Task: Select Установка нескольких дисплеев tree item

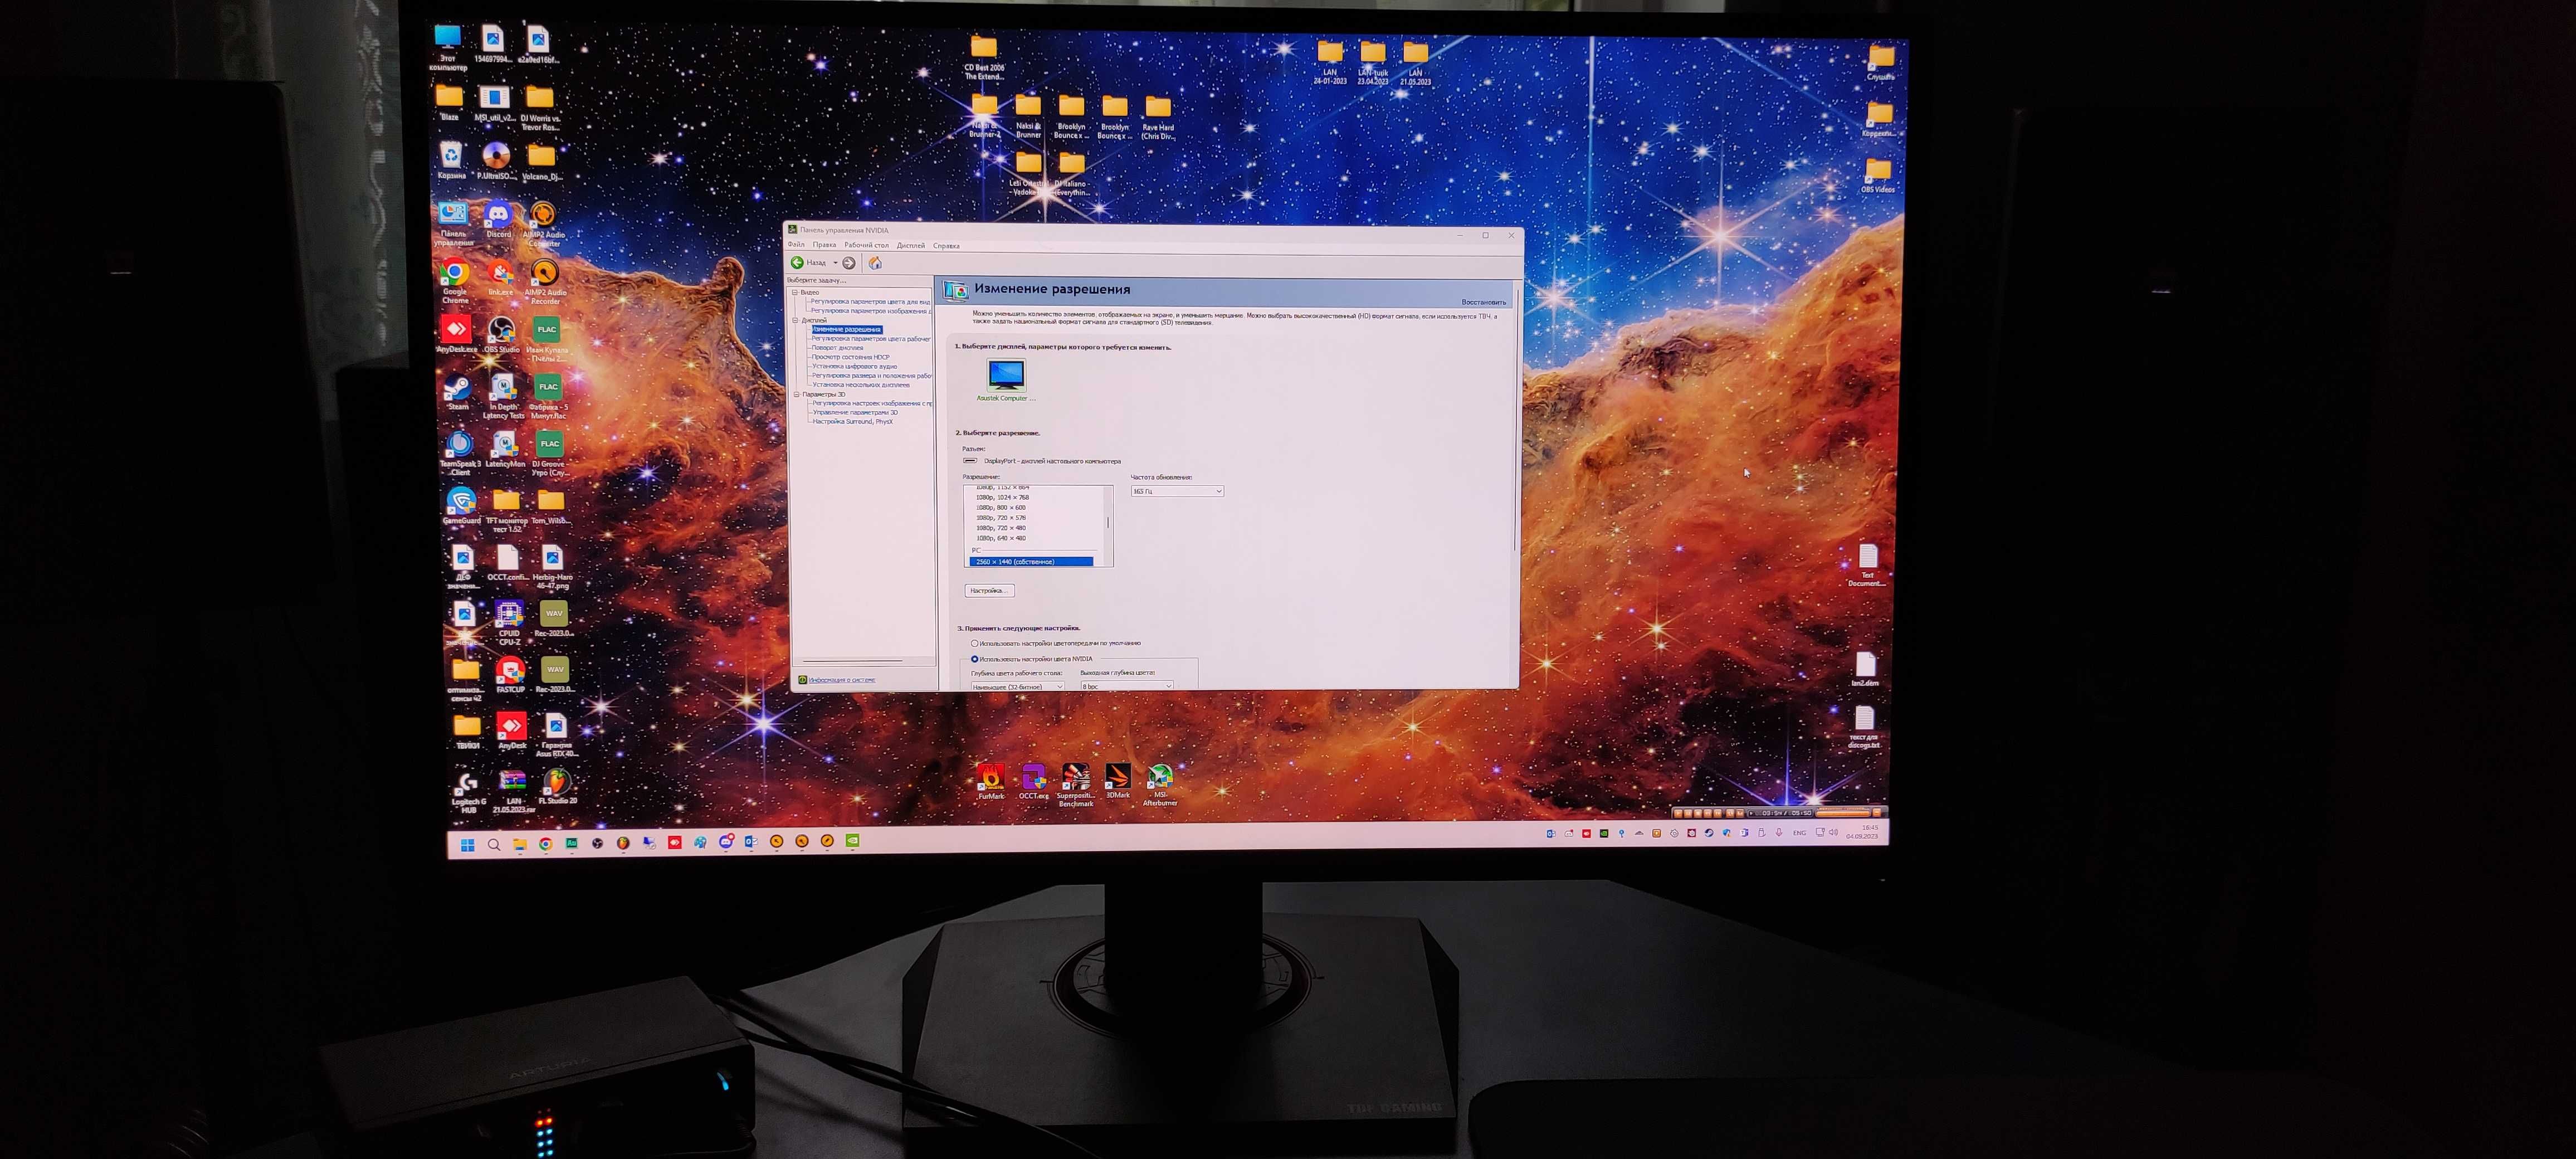Action: 861,384
